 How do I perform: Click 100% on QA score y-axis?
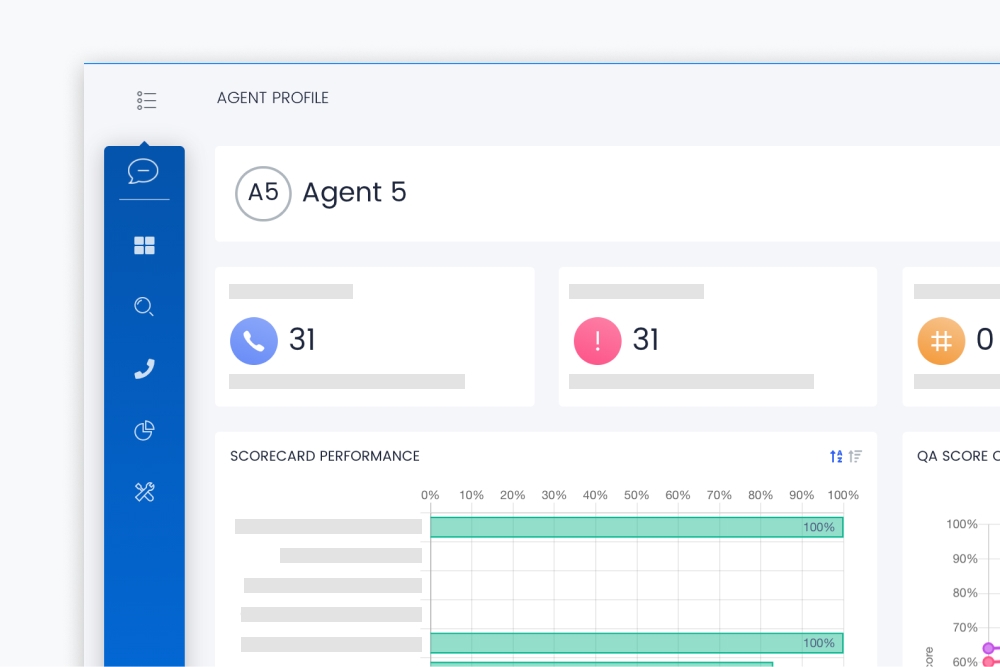click(x=962, y=524)
